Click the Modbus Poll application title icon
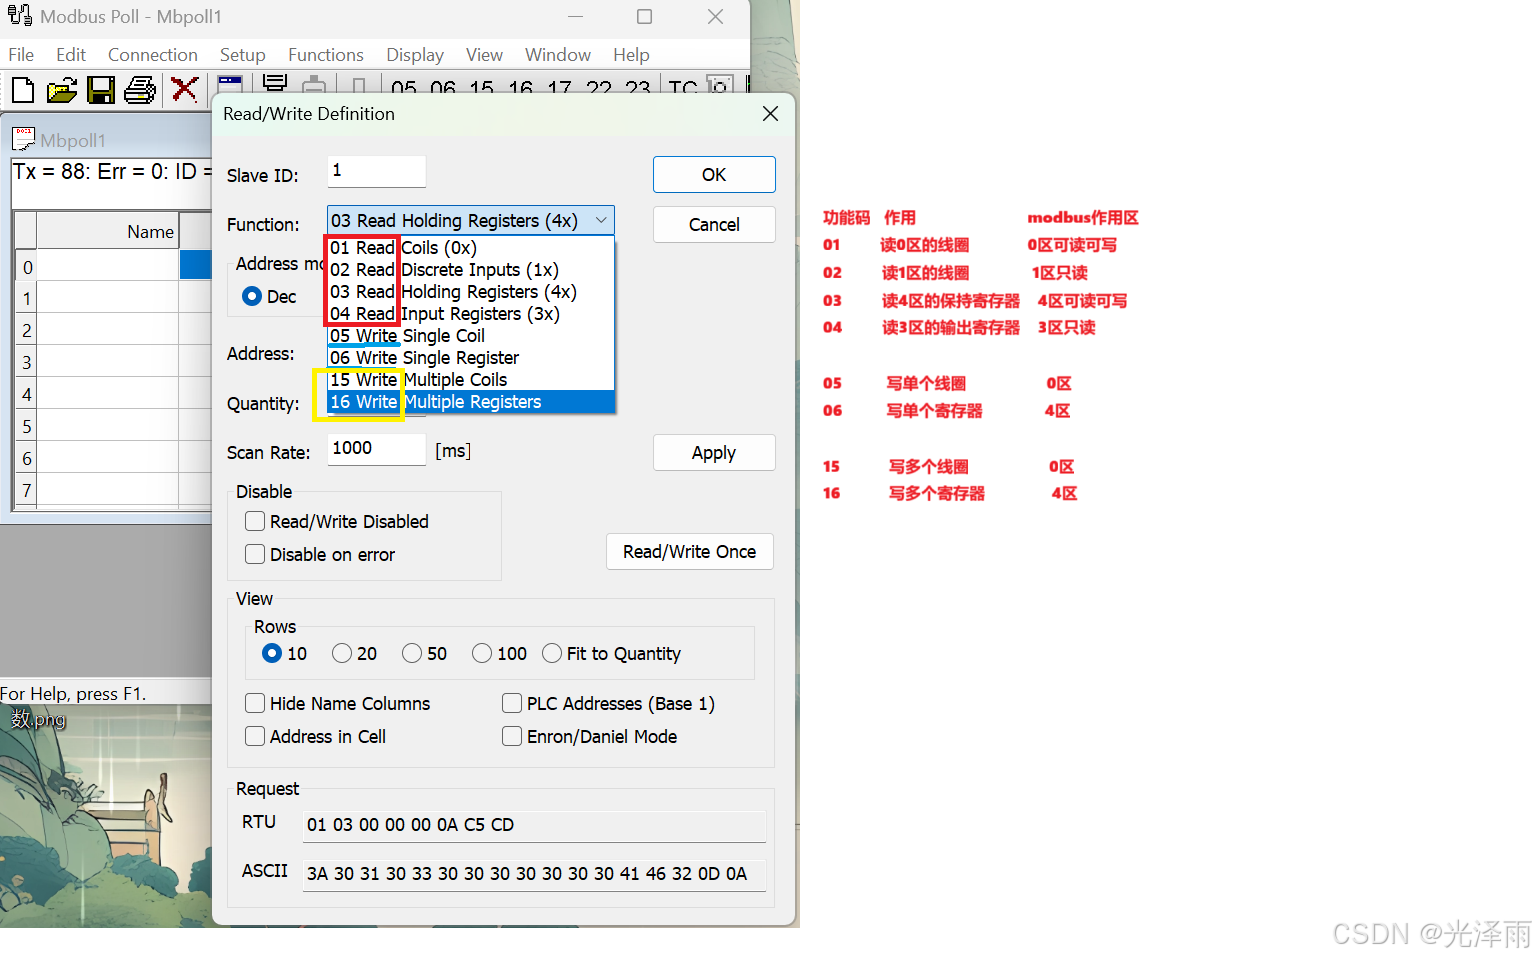Image resolution: width=1536 pixels, height=960 pixels. click(20, 15)
